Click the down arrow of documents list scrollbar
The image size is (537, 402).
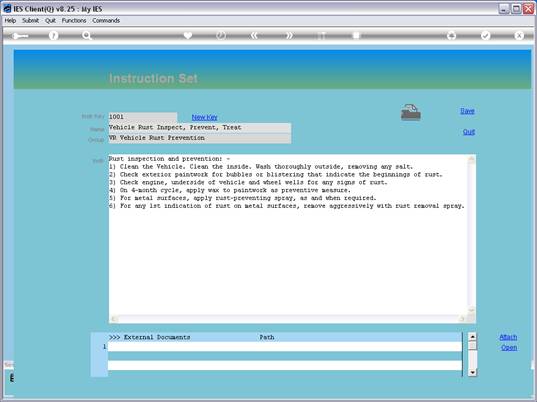pyautogui.click(x=472, y=372)
